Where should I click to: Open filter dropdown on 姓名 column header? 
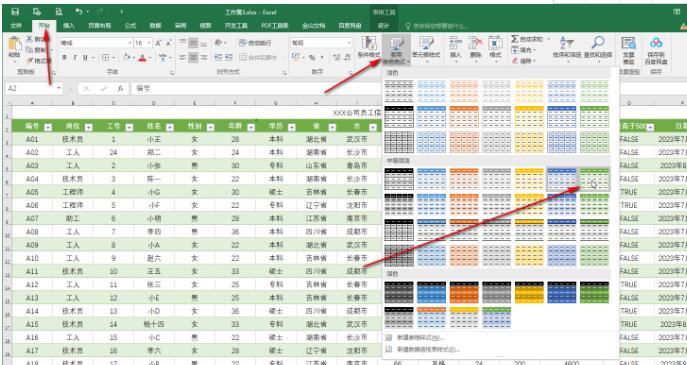pos(170,127)
